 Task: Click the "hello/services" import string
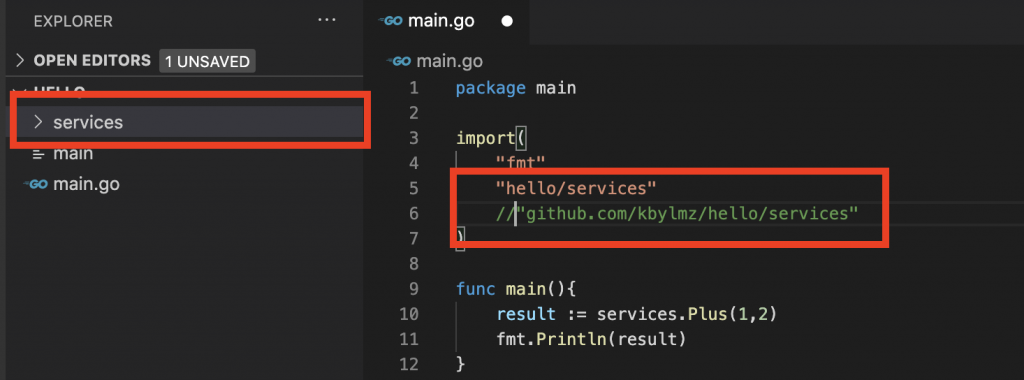575,188
